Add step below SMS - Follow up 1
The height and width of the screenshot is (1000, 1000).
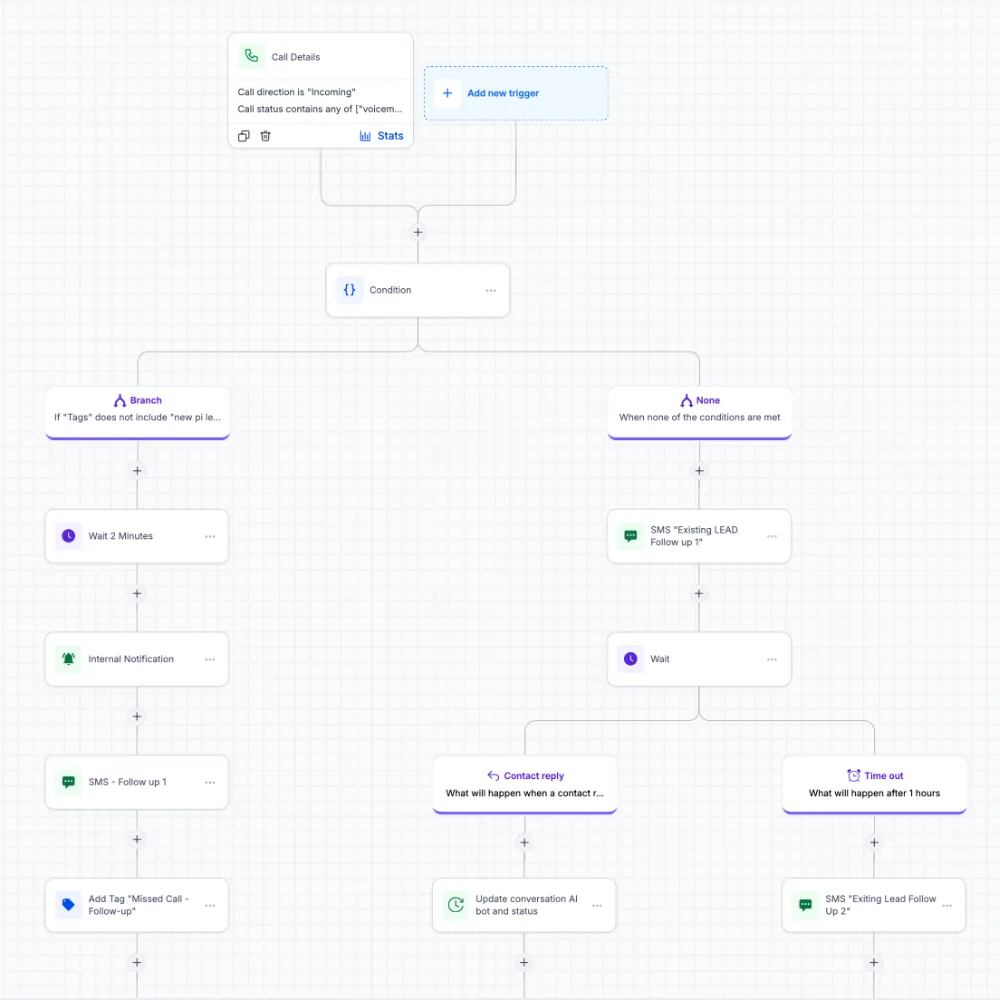136,839
